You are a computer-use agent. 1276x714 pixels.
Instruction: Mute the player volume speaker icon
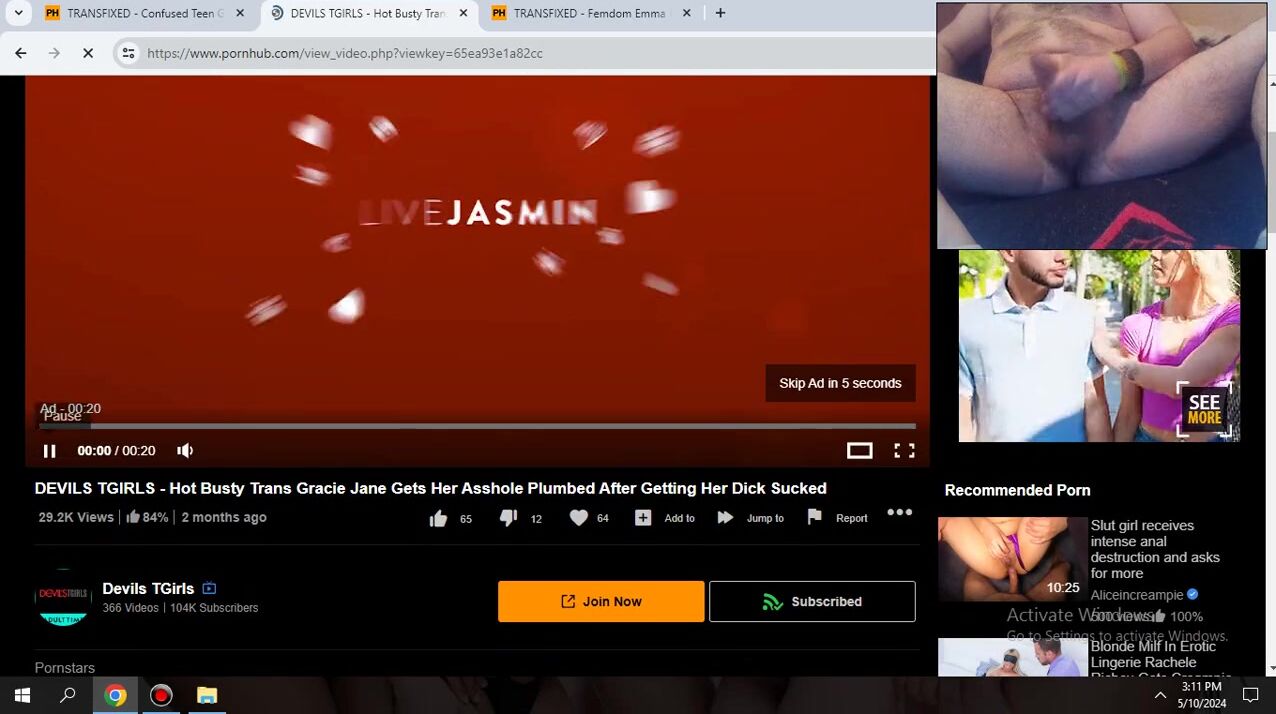click(x=185, y=451)
